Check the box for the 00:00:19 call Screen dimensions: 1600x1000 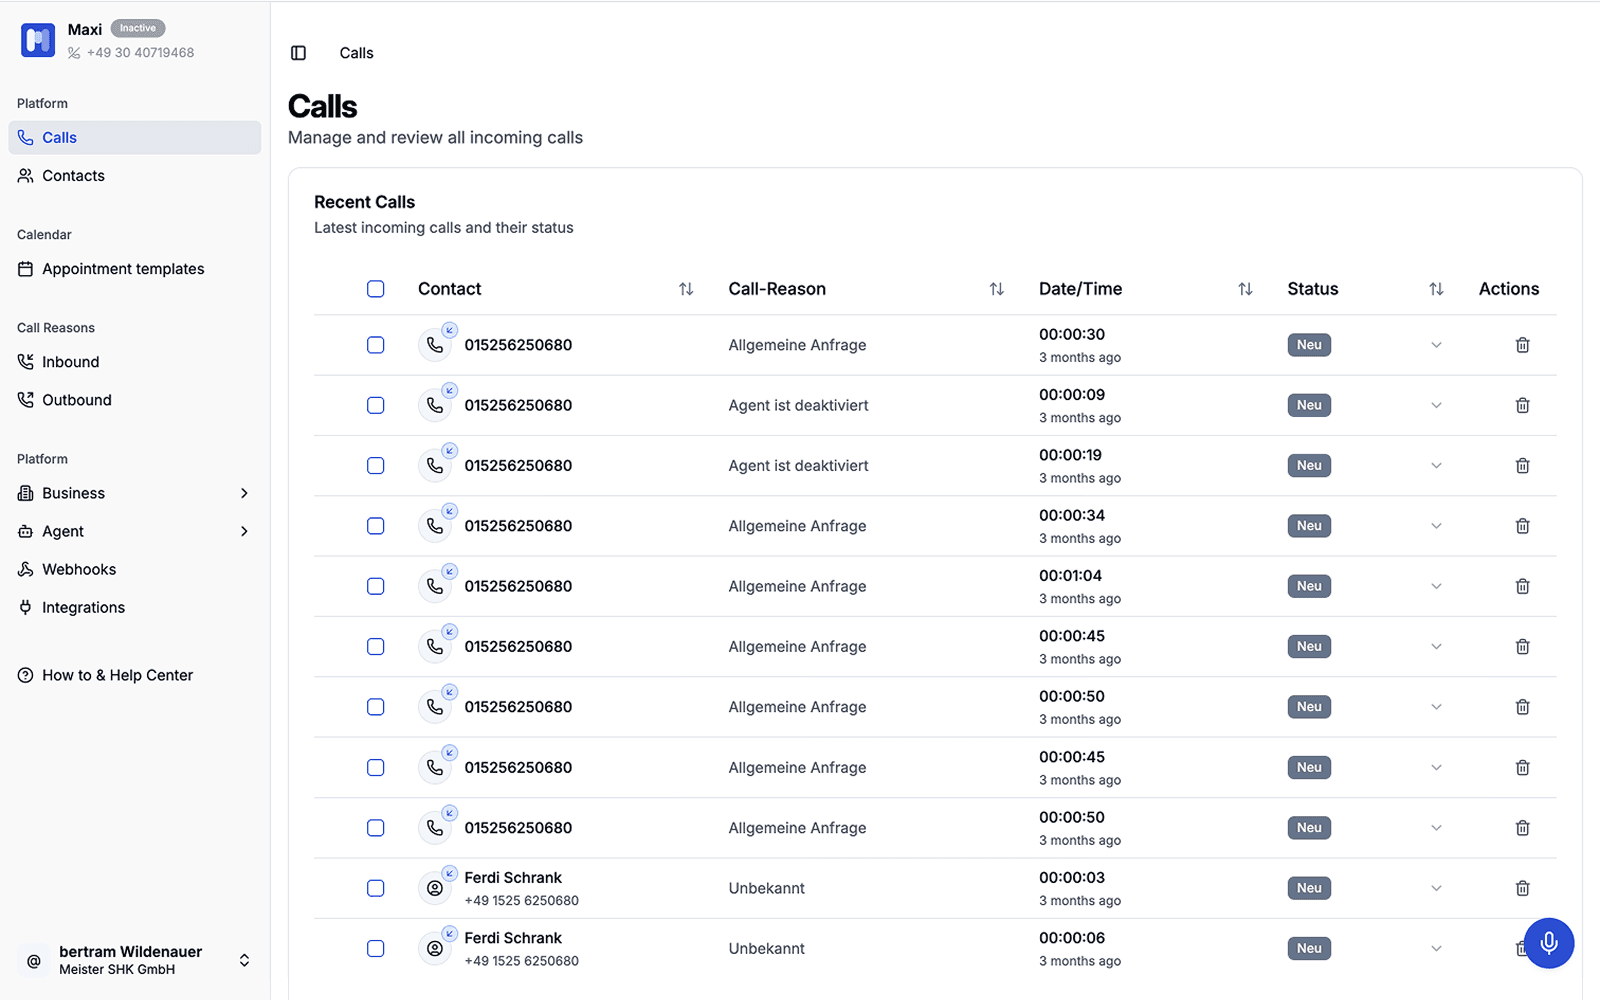[x=376, y=466]
